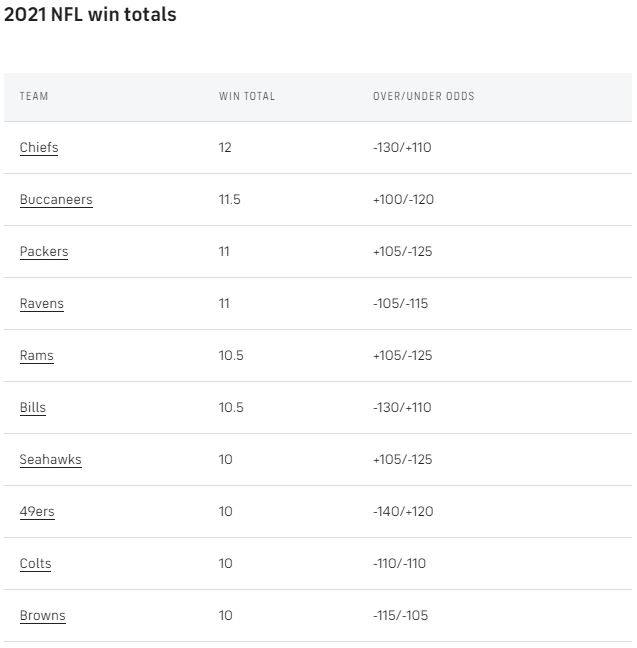Click the Buccaneers win total 11.5

click(230, 200)
